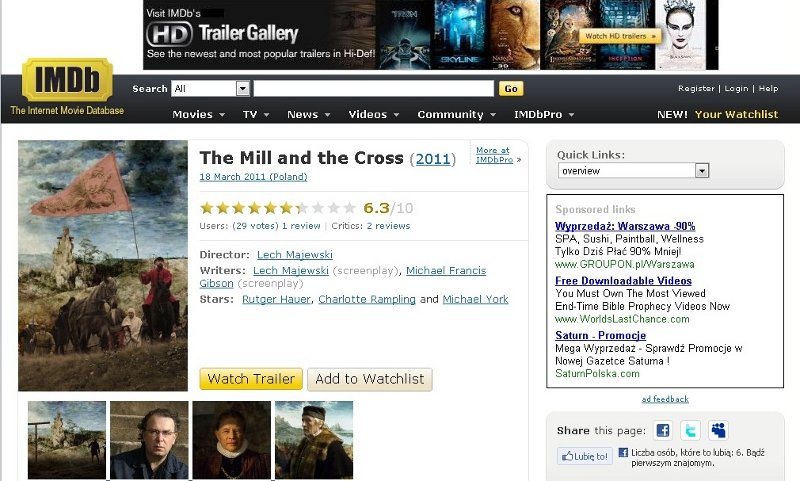Click the Watch Trailer button
Viewport: 800px width, 481px height.
[251, 379]
